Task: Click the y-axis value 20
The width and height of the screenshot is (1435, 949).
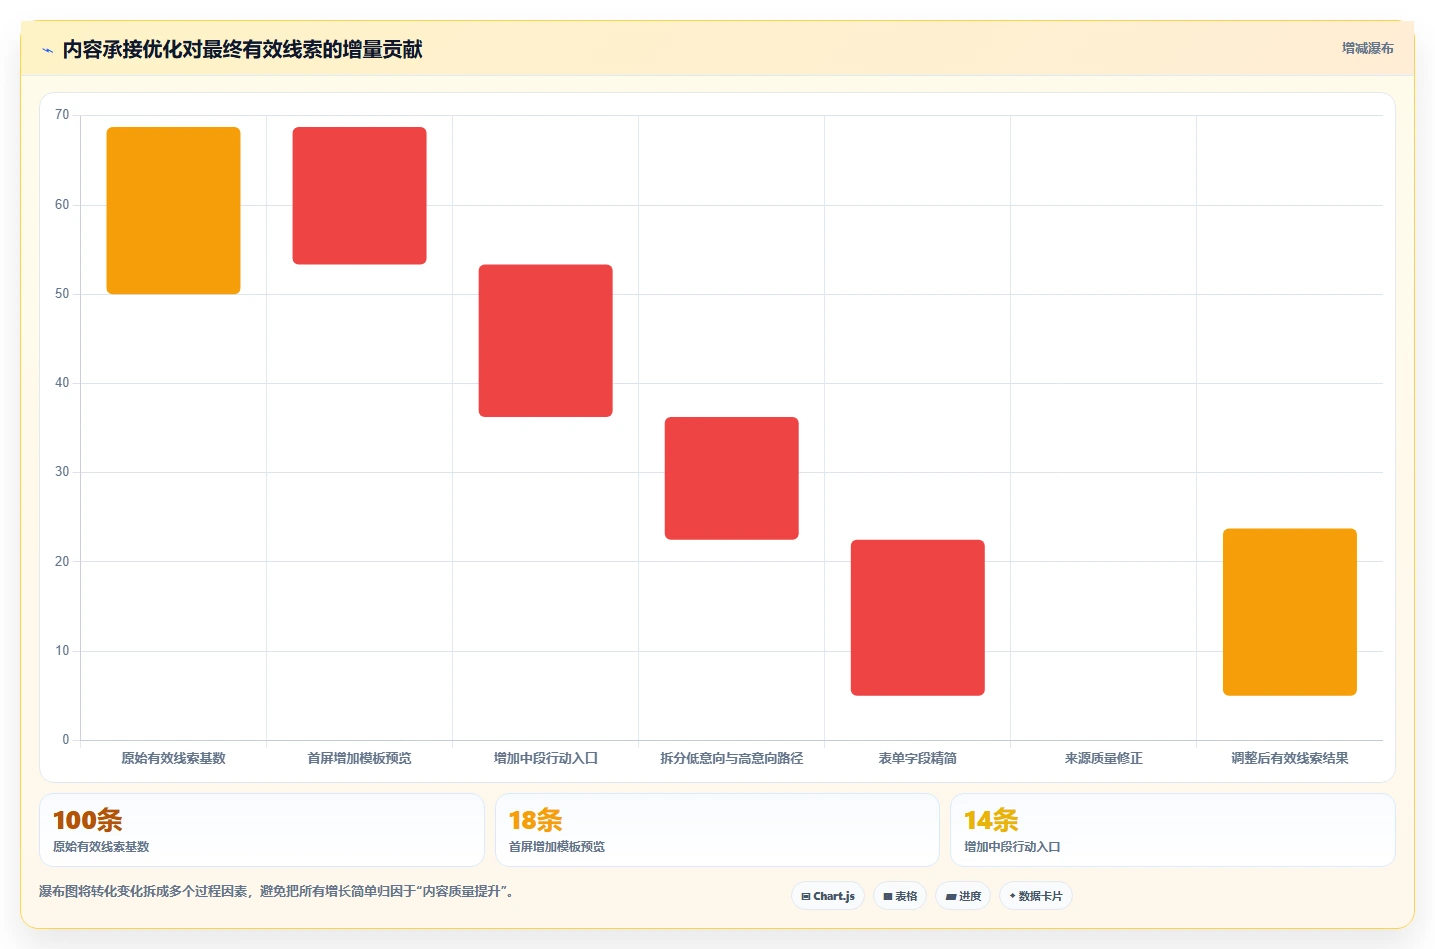Action: point(62,562)
